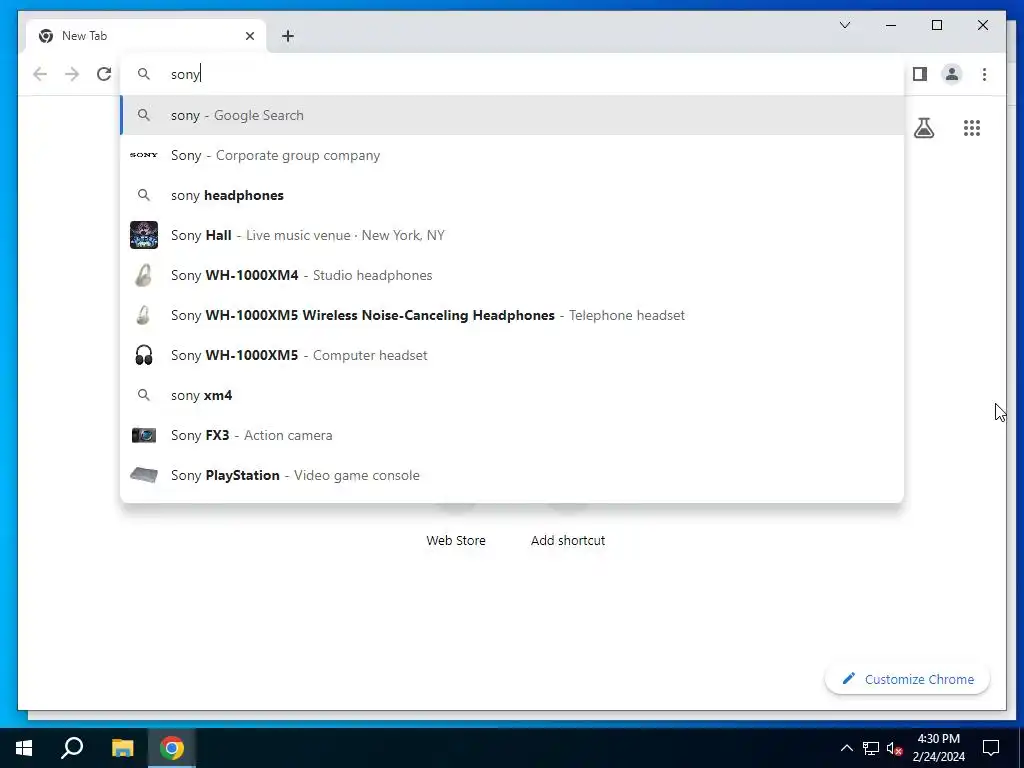
Task: Select 'Sony WH-1000XM4' studio headphones suggestion
Action: coord(512,275)
